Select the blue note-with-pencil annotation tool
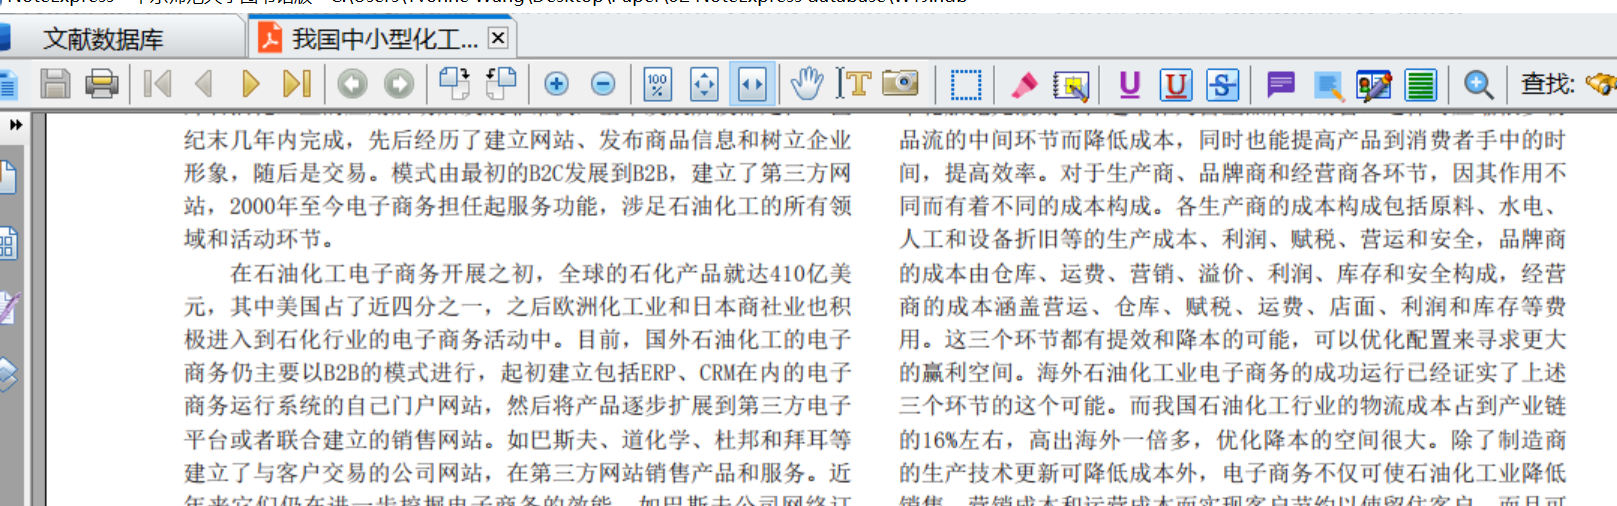Image resolution: width=1617 pixels, height=506 pixels. point(1328,87)
